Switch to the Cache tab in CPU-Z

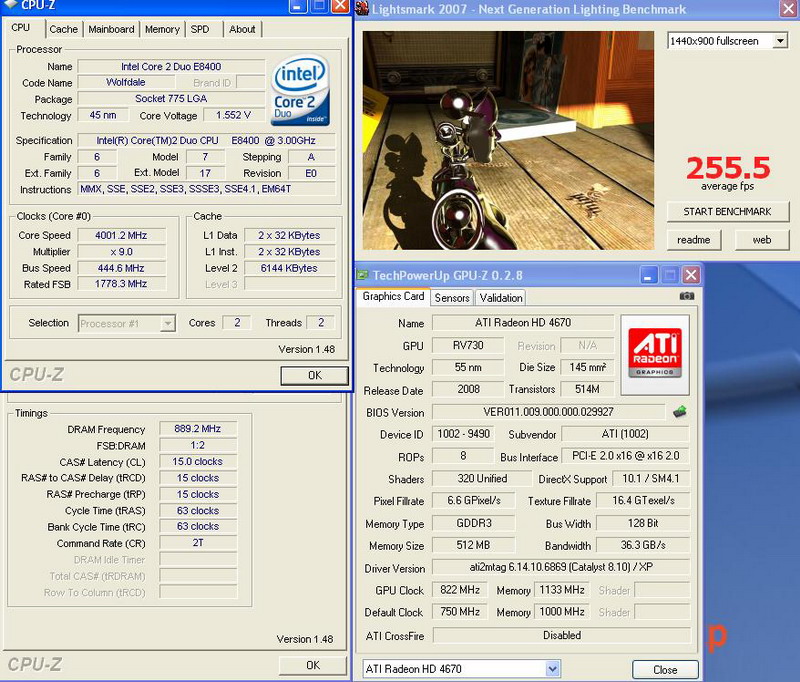pos(64,29)
